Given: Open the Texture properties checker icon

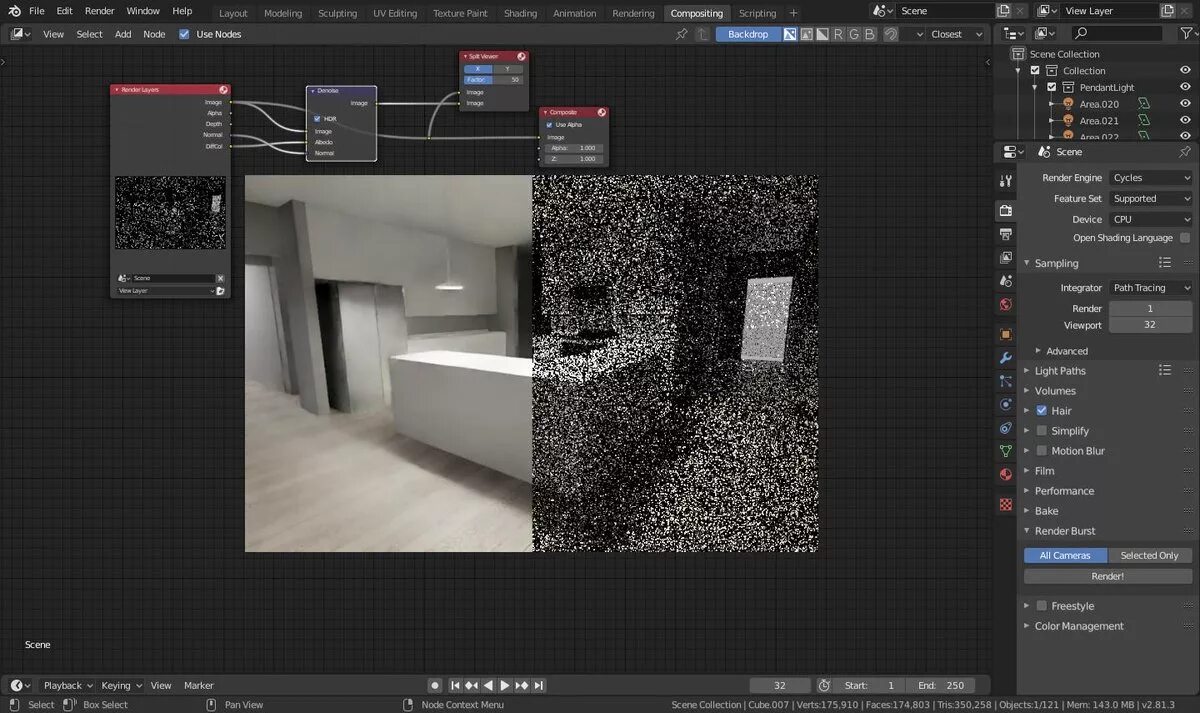Looking at the screenshot, I should [1006, 505].
